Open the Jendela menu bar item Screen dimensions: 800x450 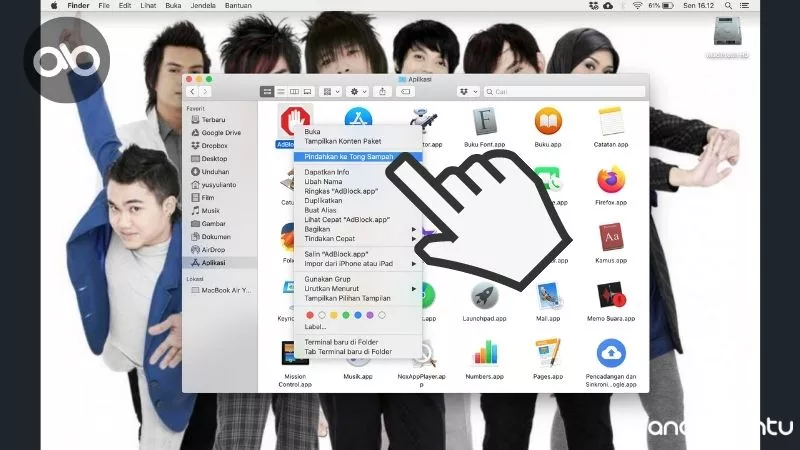pos(203,6)
